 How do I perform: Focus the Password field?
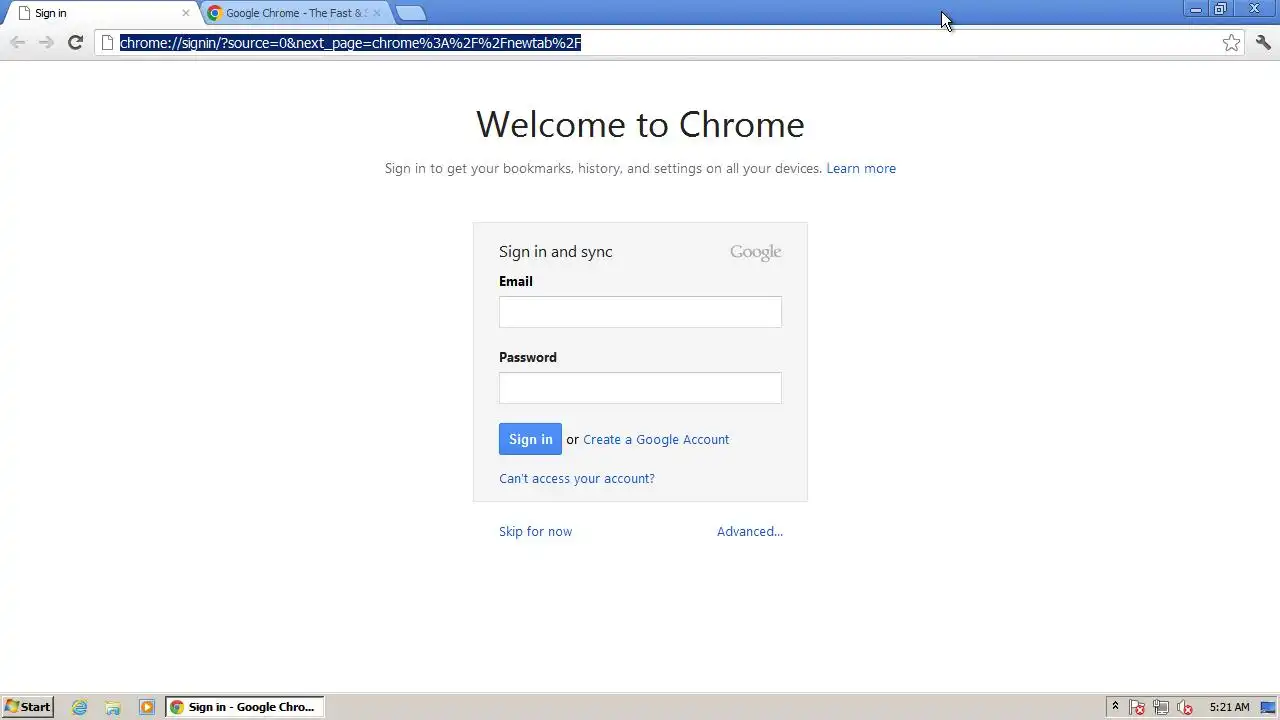[640, 388]
